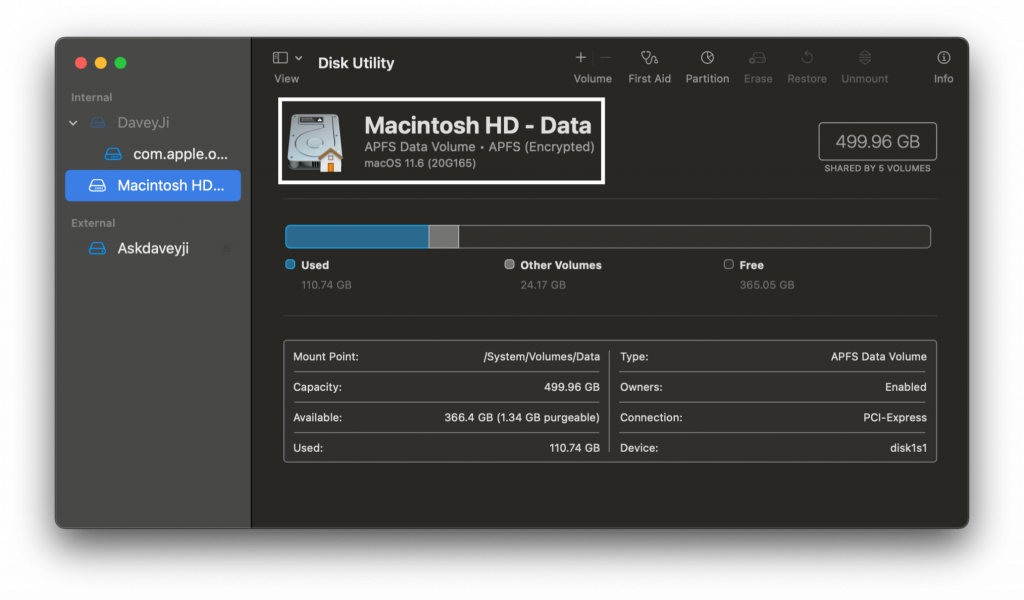Click the Used legend color swatch

pos(290,264)
